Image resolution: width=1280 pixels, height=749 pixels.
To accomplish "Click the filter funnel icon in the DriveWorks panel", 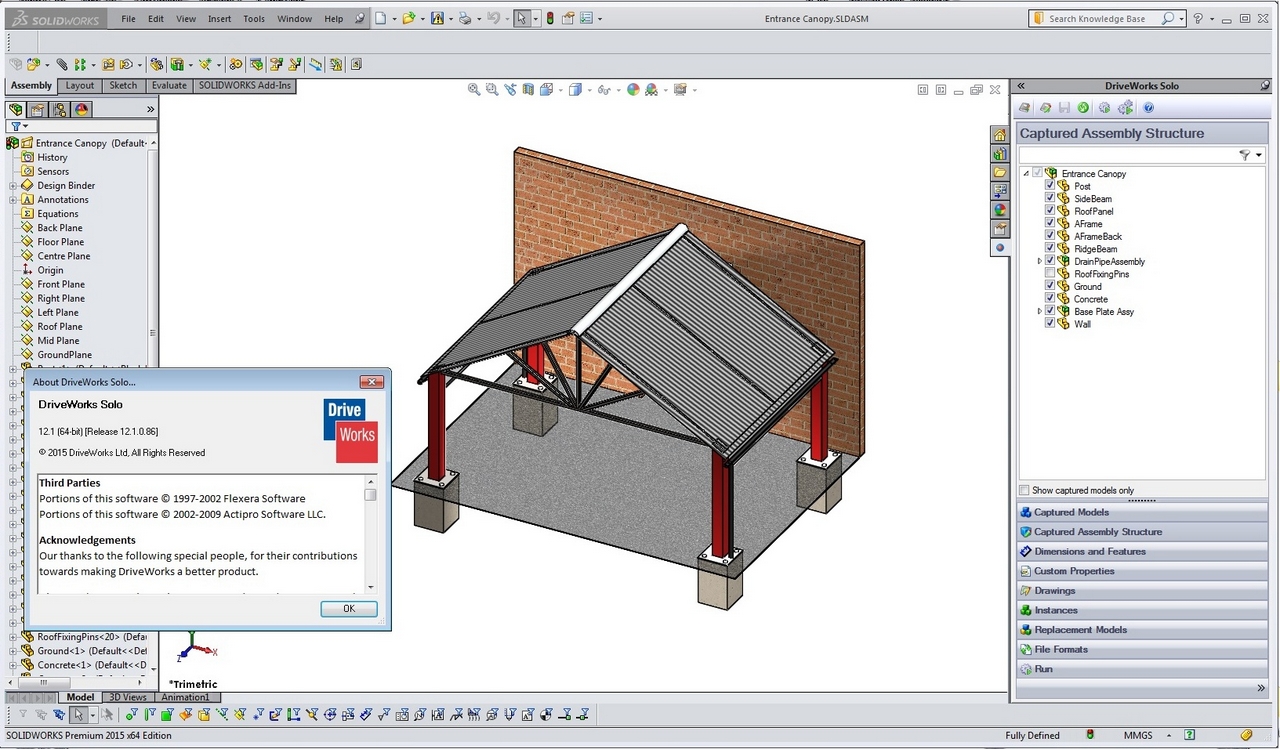I will [1244, 155].
